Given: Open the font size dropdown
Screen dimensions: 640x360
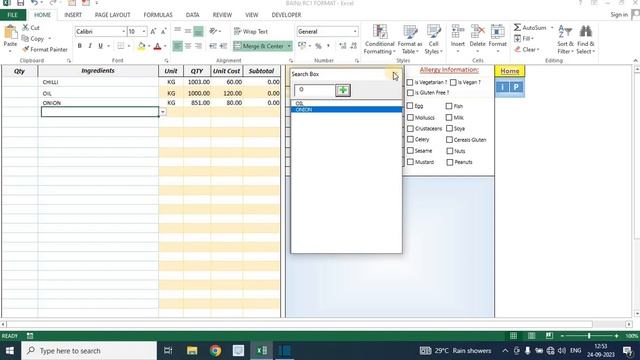Looking at the screenshot, I should pyautogui.click(x=144, y=31).
